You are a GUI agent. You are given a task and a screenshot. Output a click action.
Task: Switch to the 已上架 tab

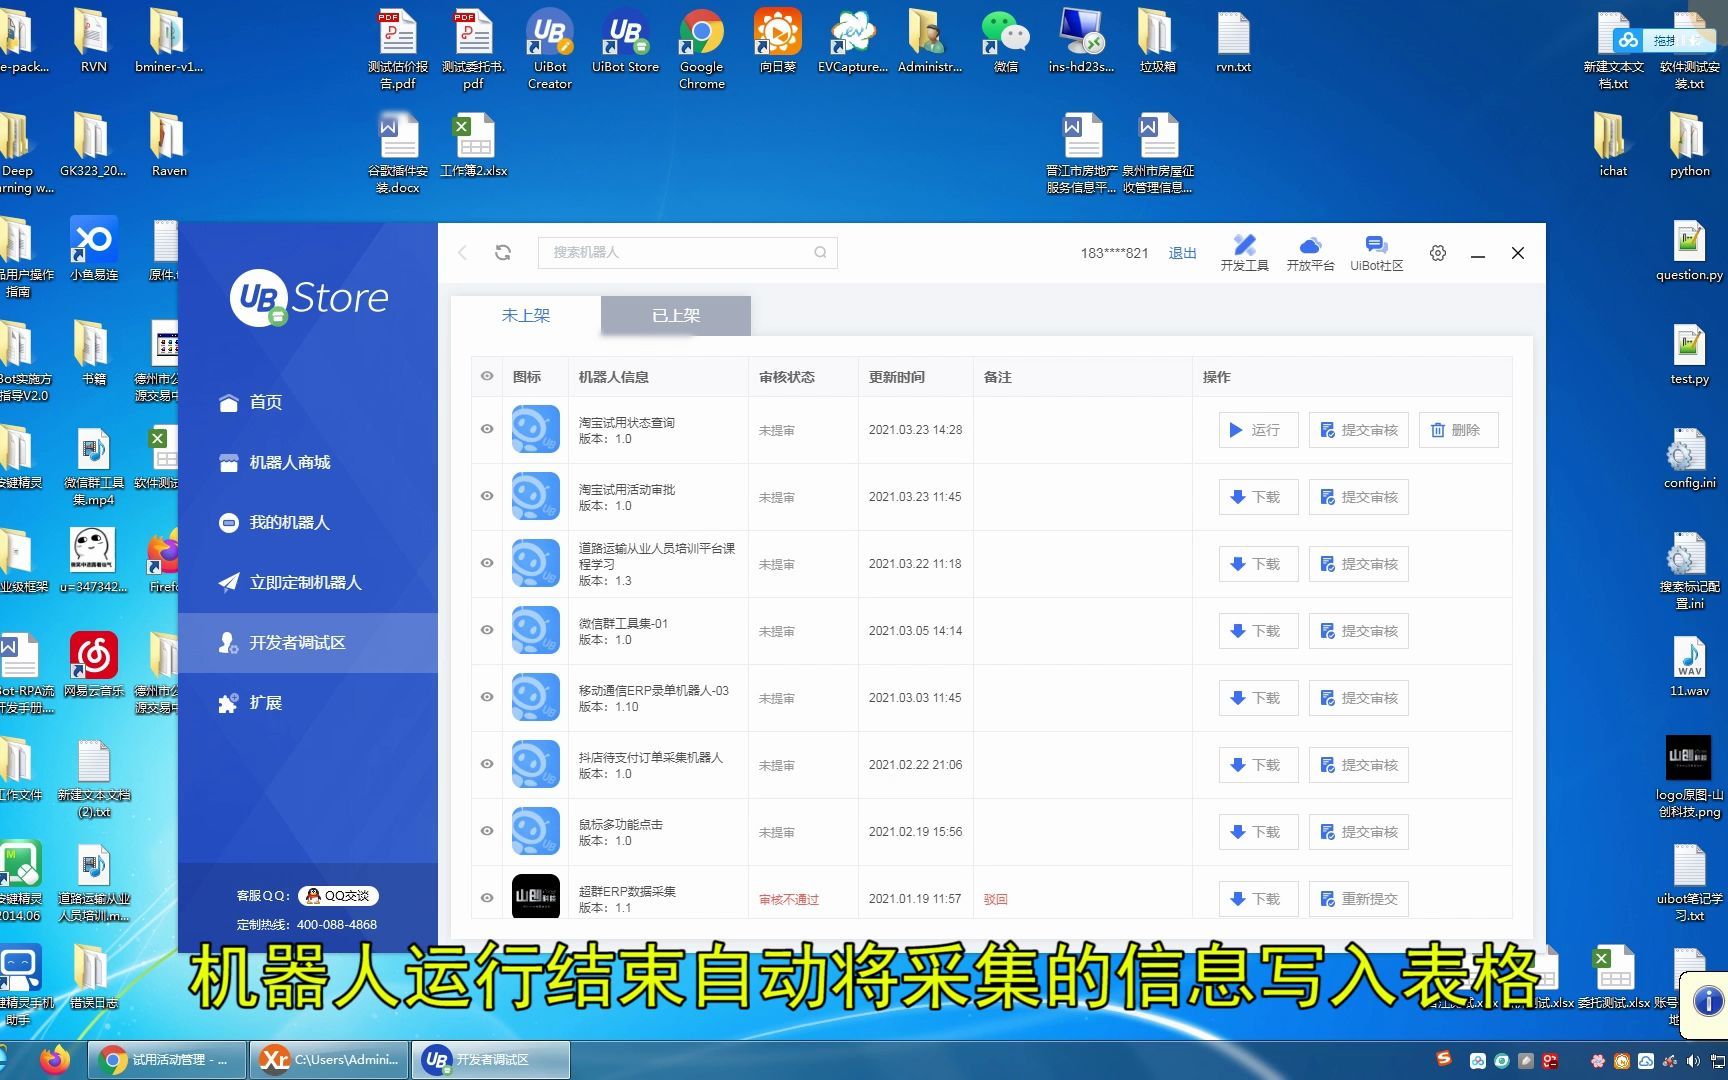pos(676,315)
